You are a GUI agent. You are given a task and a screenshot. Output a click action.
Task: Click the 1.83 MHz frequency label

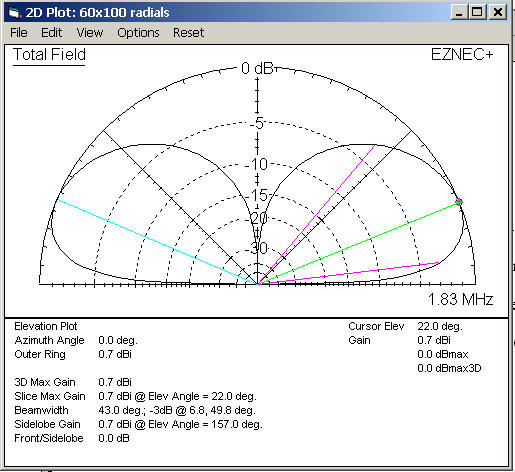pos(460,299)
